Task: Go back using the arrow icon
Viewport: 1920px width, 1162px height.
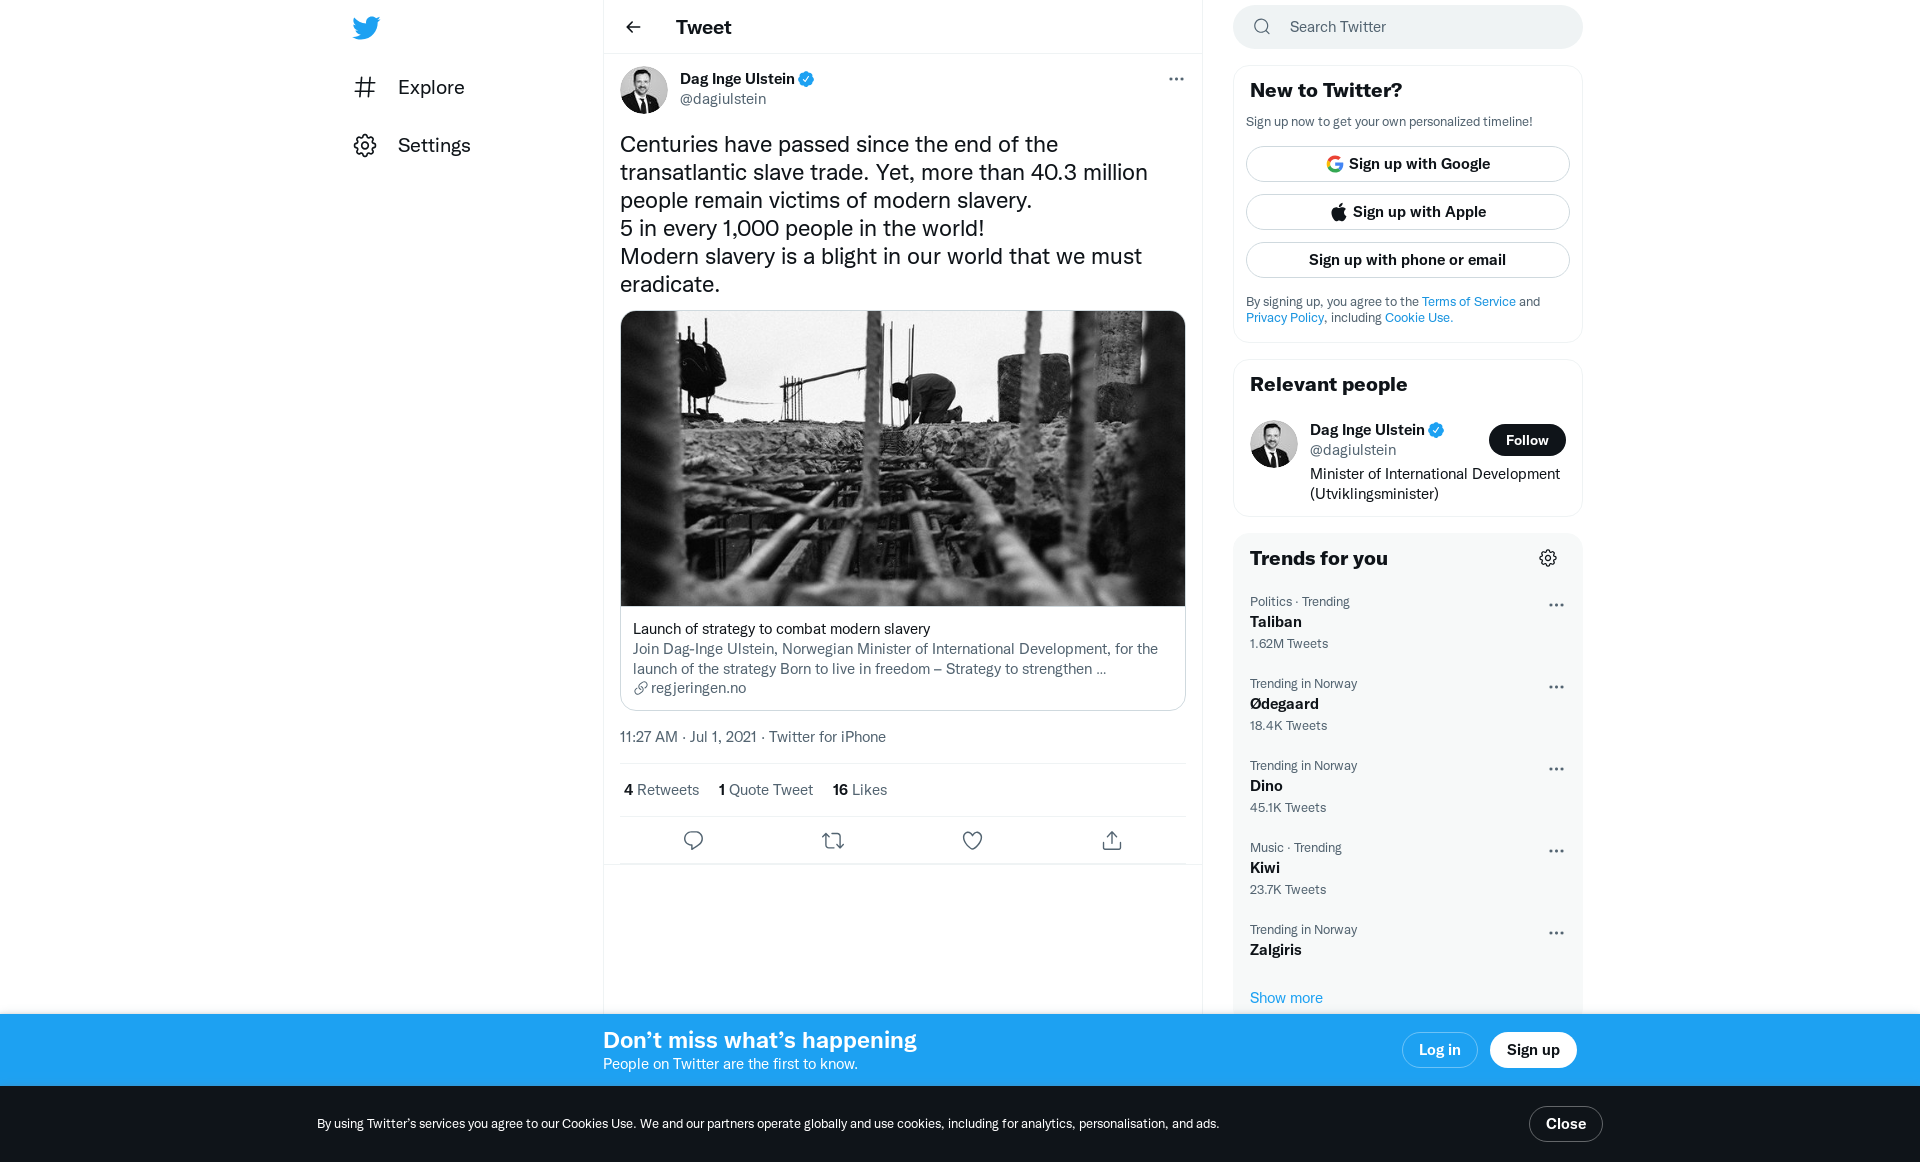Action: pyautogui.click(x=633, y=27)
